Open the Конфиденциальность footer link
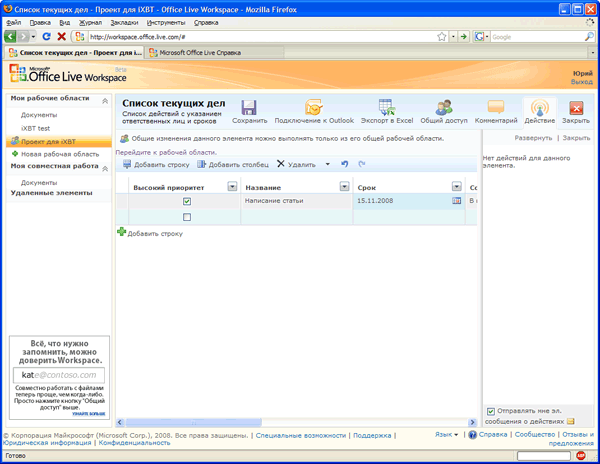 pos(134,443)
